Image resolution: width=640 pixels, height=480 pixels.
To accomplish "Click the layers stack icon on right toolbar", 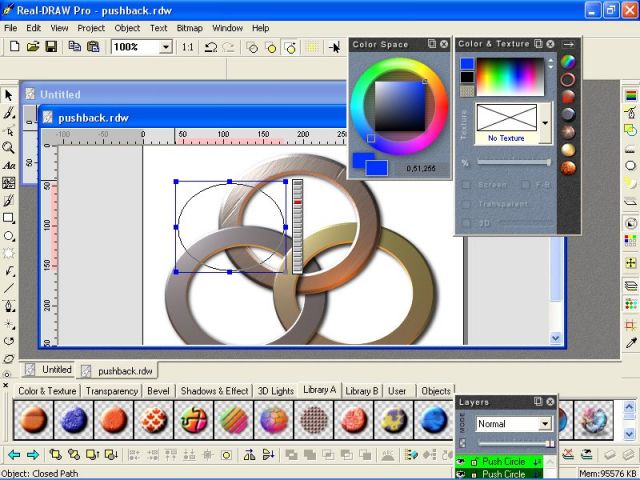I will coord(631,286).
